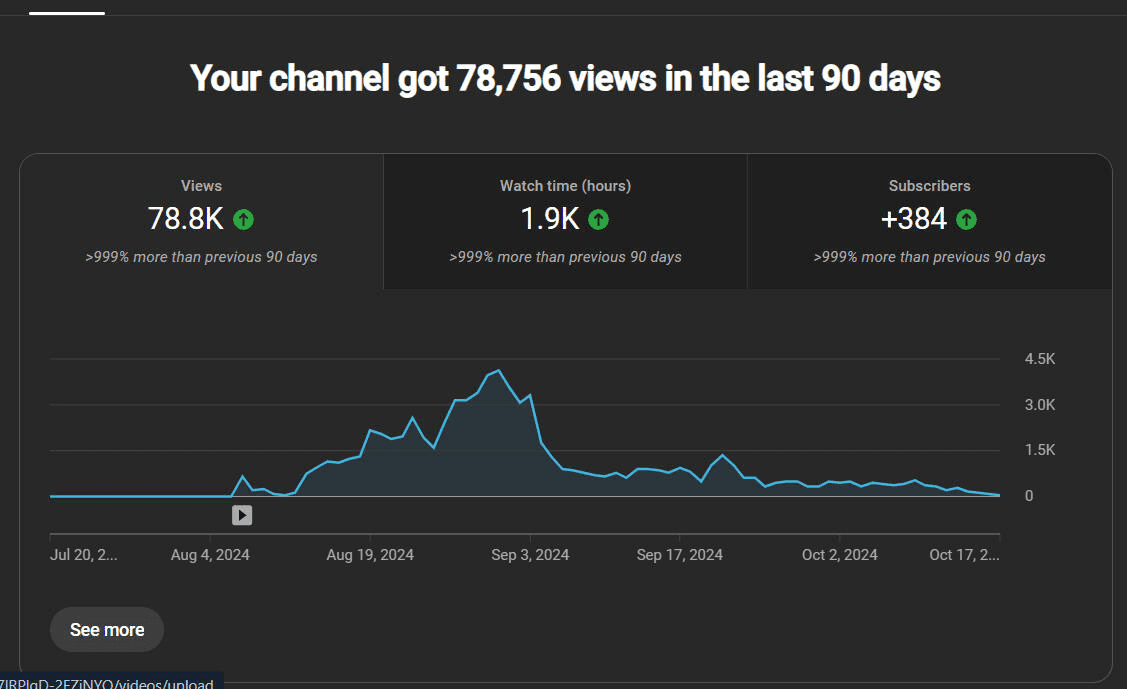Click the Sep 3, 2024 axis label
1127x689 pixels.
(529, 554)
